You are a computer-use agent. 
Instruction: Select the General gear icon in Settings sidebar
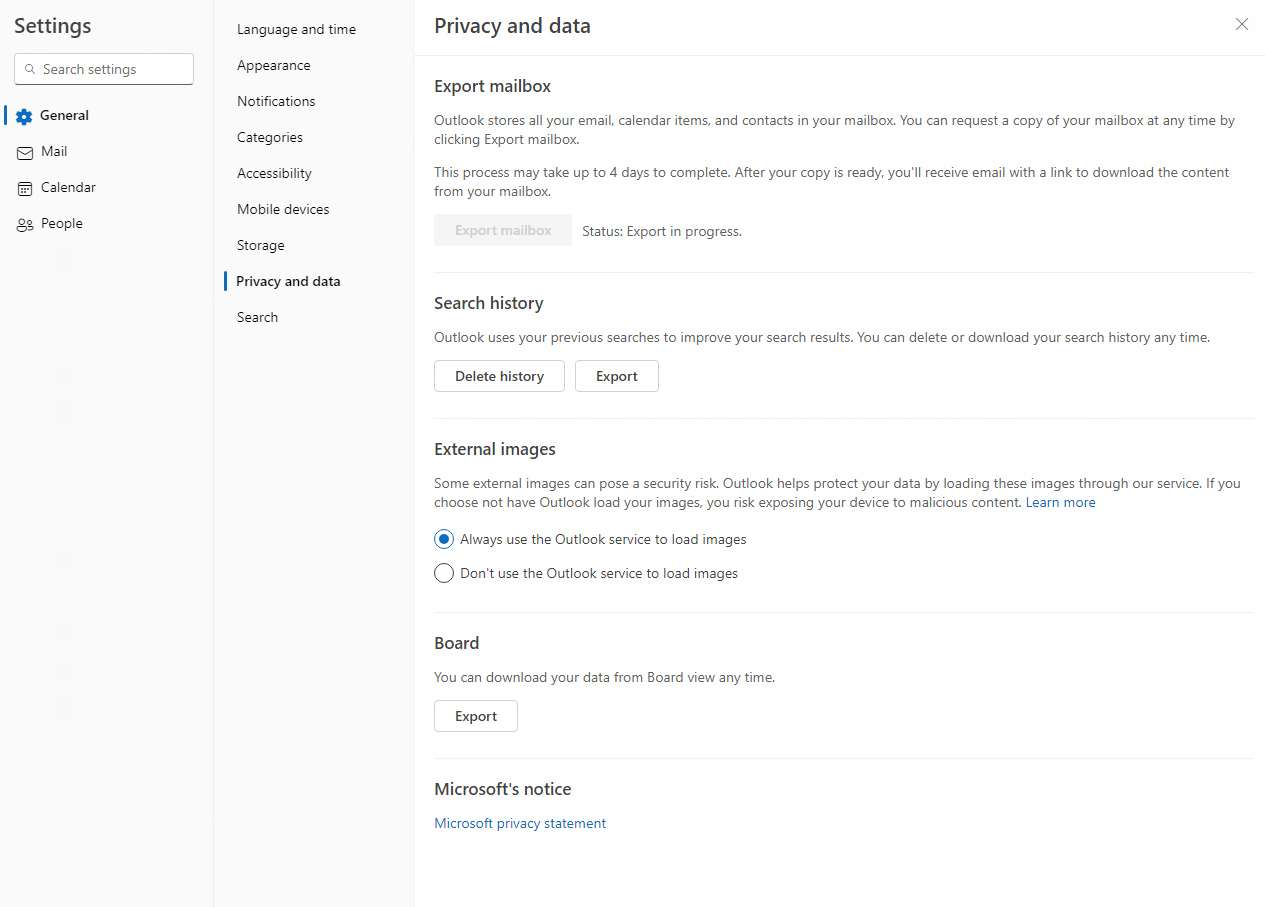(x=24, y=115)
